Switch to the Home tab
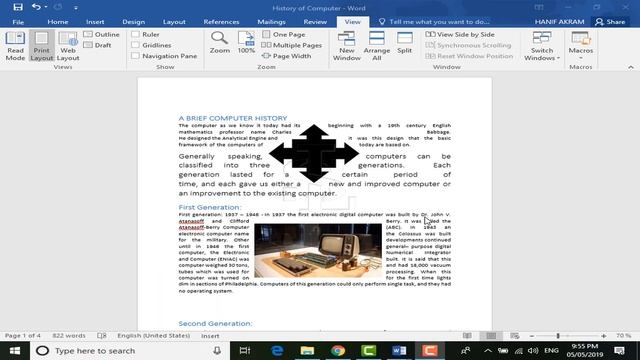The image size is (640, 360). pos(58,22)
